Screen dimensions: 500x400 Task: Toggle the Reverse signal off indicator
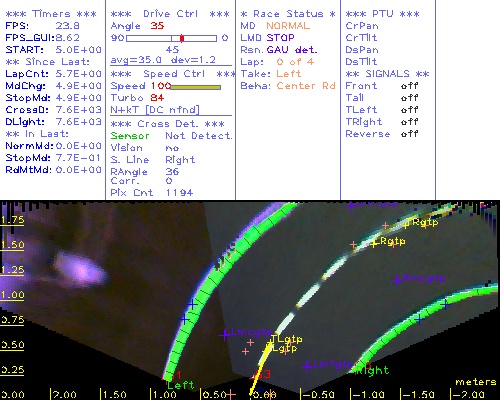(409, 134)
